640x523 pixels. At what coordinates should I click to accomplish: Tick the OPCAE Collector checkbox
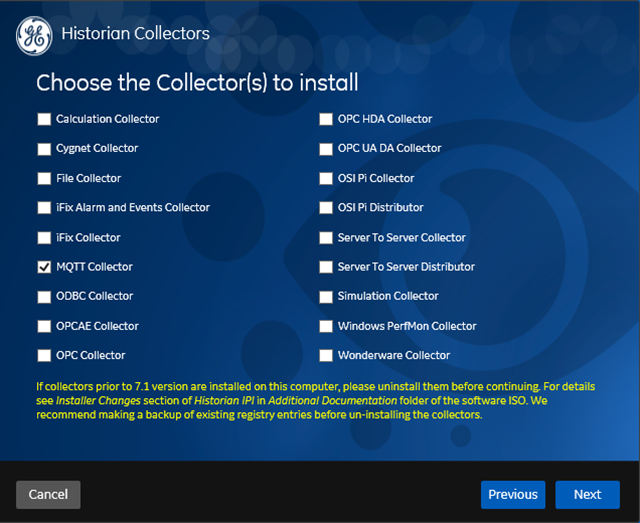44,326
